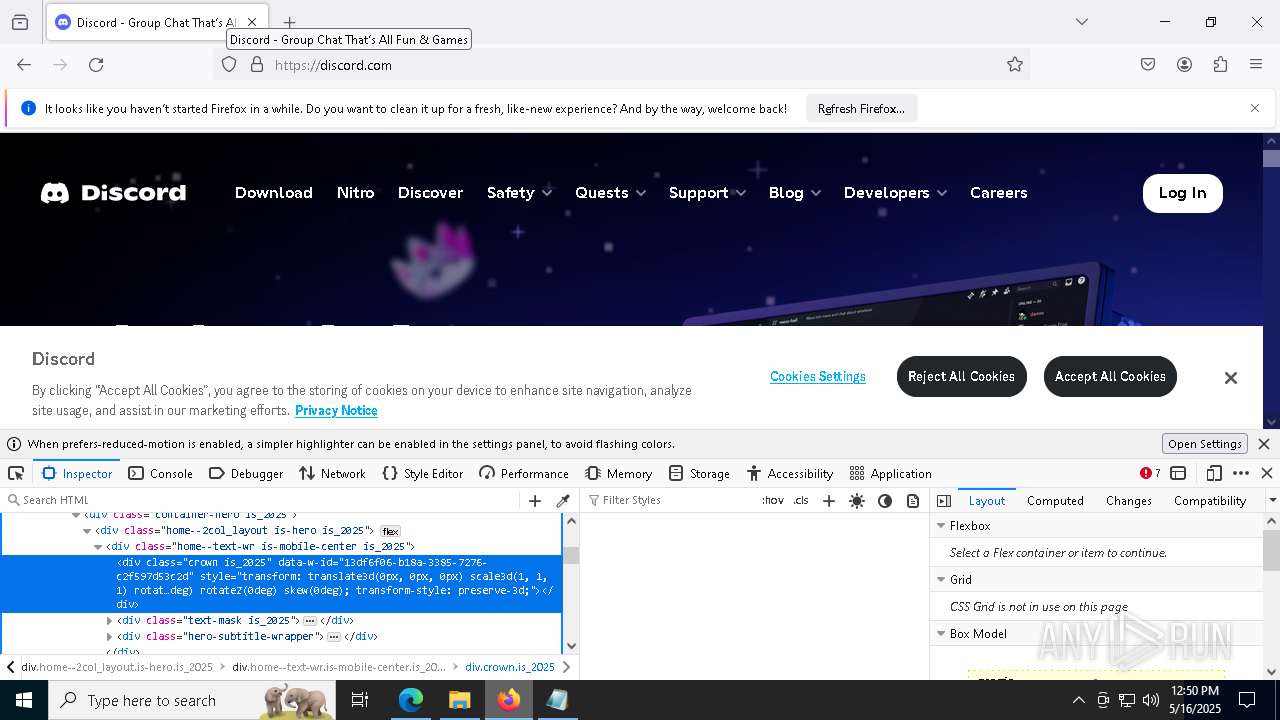Collapse the Grid section

941,580
